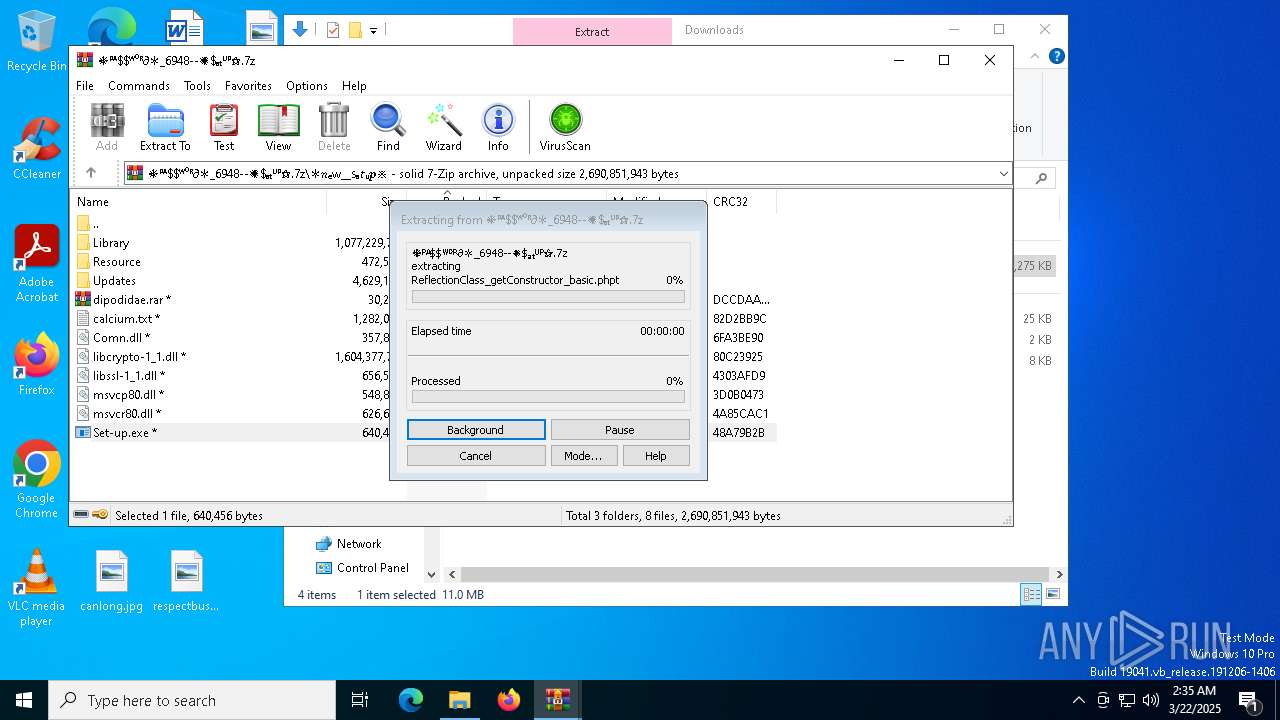Click the Delete trash icon in WinRAR
The height and width of the screenshot is (720, 1280).
coord(334,127)
